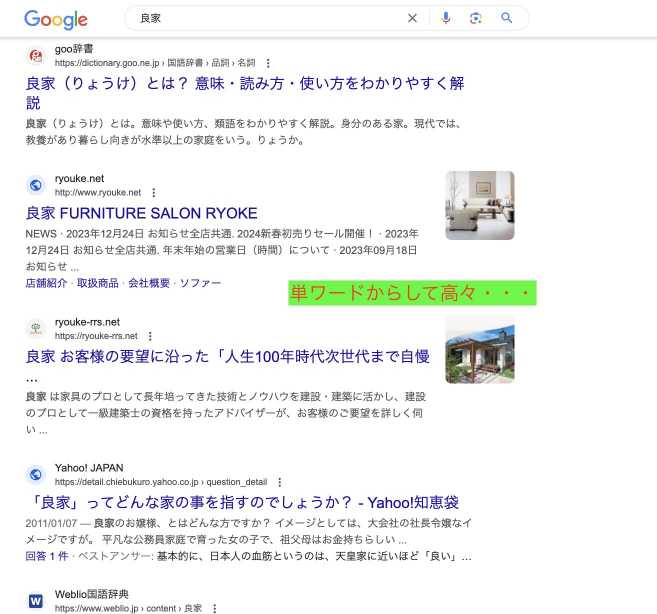Open the result 良家（りょうけ）とは？ 意味・読み方
Image resolution: width=657 pixels, height=614 pixels.
click(245, 93)
